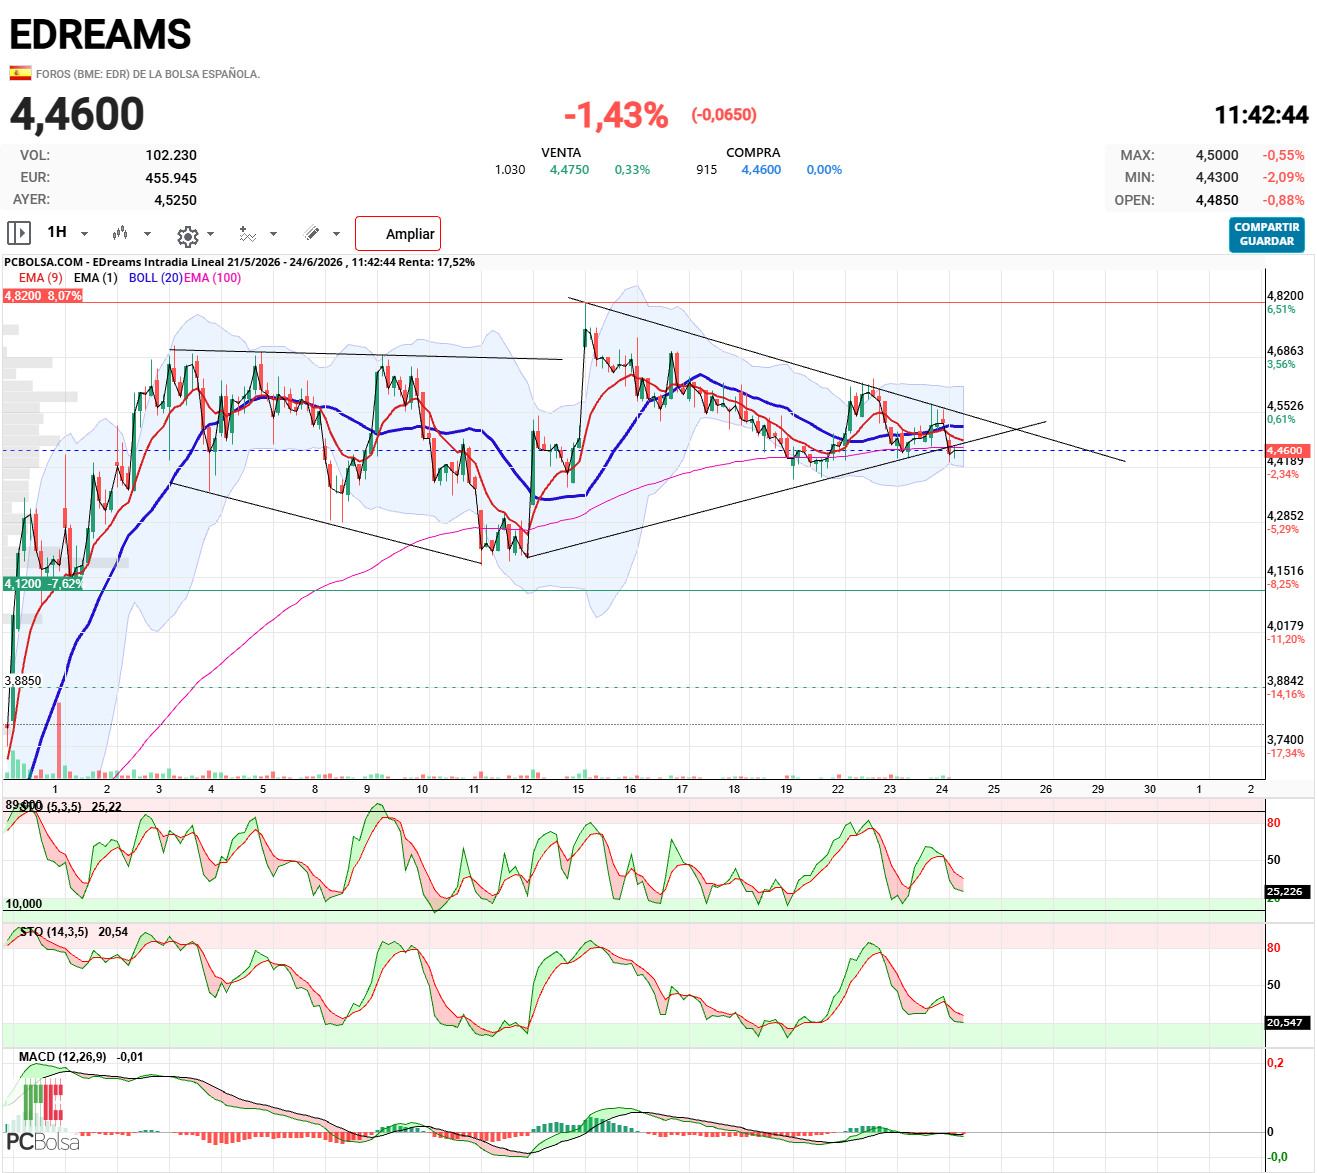Screen dimensions: 1317x1173
Task: Select the BOLL (20) indicator label
Action: (155, 278)
